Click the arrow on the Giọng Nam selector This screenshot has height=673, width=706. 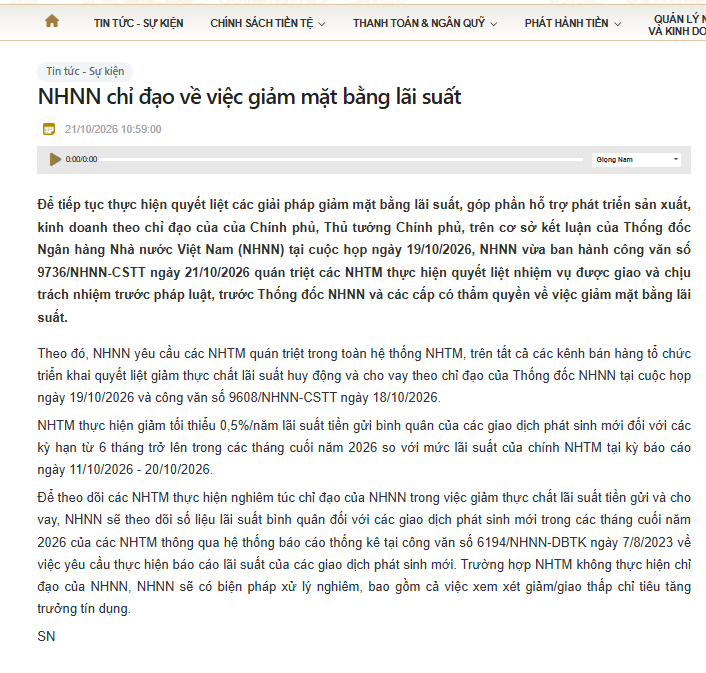[x=675, y=159]
